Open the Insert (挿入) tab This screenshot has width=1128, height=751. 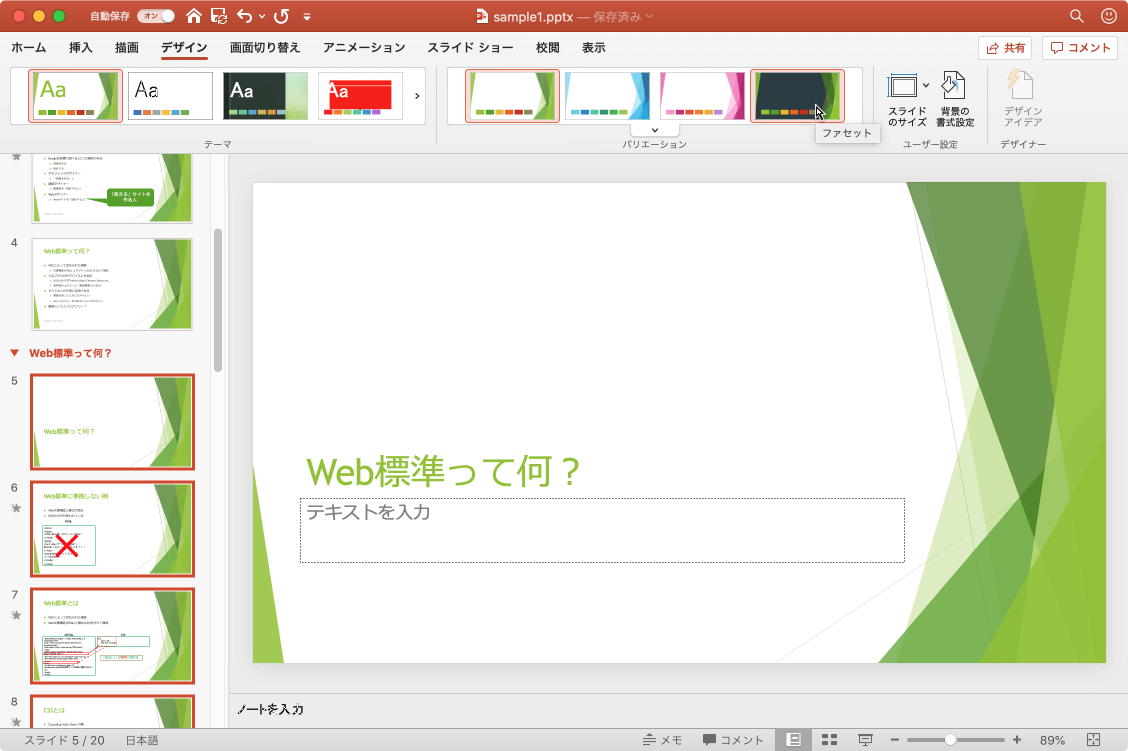click(x=81, y=47)
